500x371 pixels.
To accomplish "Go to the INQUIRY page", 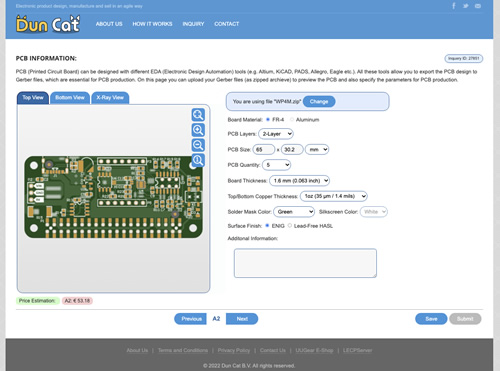I will click(193, 24).
